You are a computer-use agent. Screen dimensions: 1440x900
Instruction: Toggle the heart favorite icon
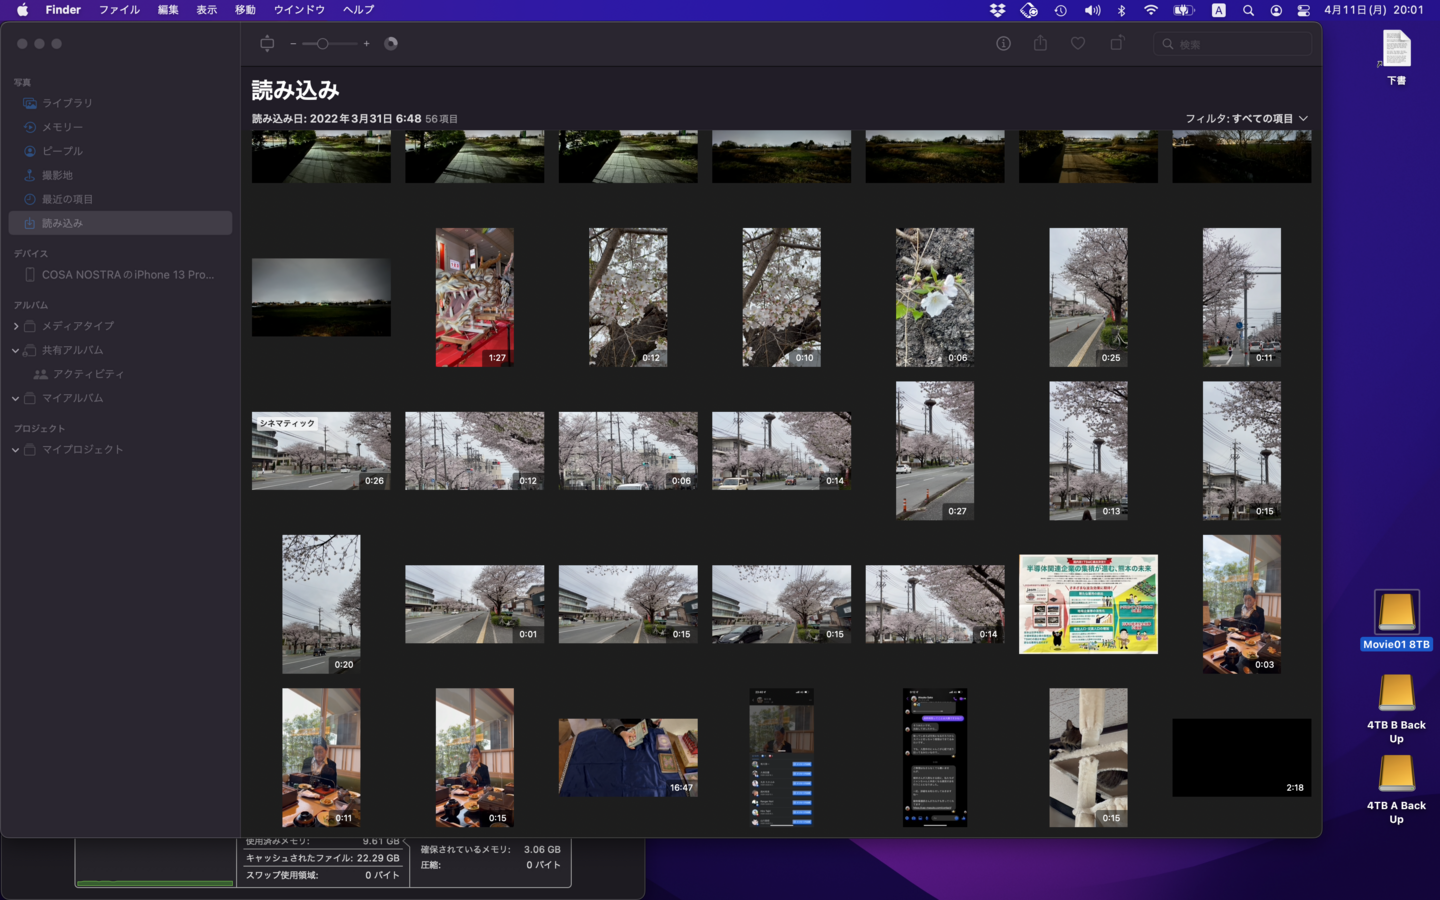[1078, 44]
